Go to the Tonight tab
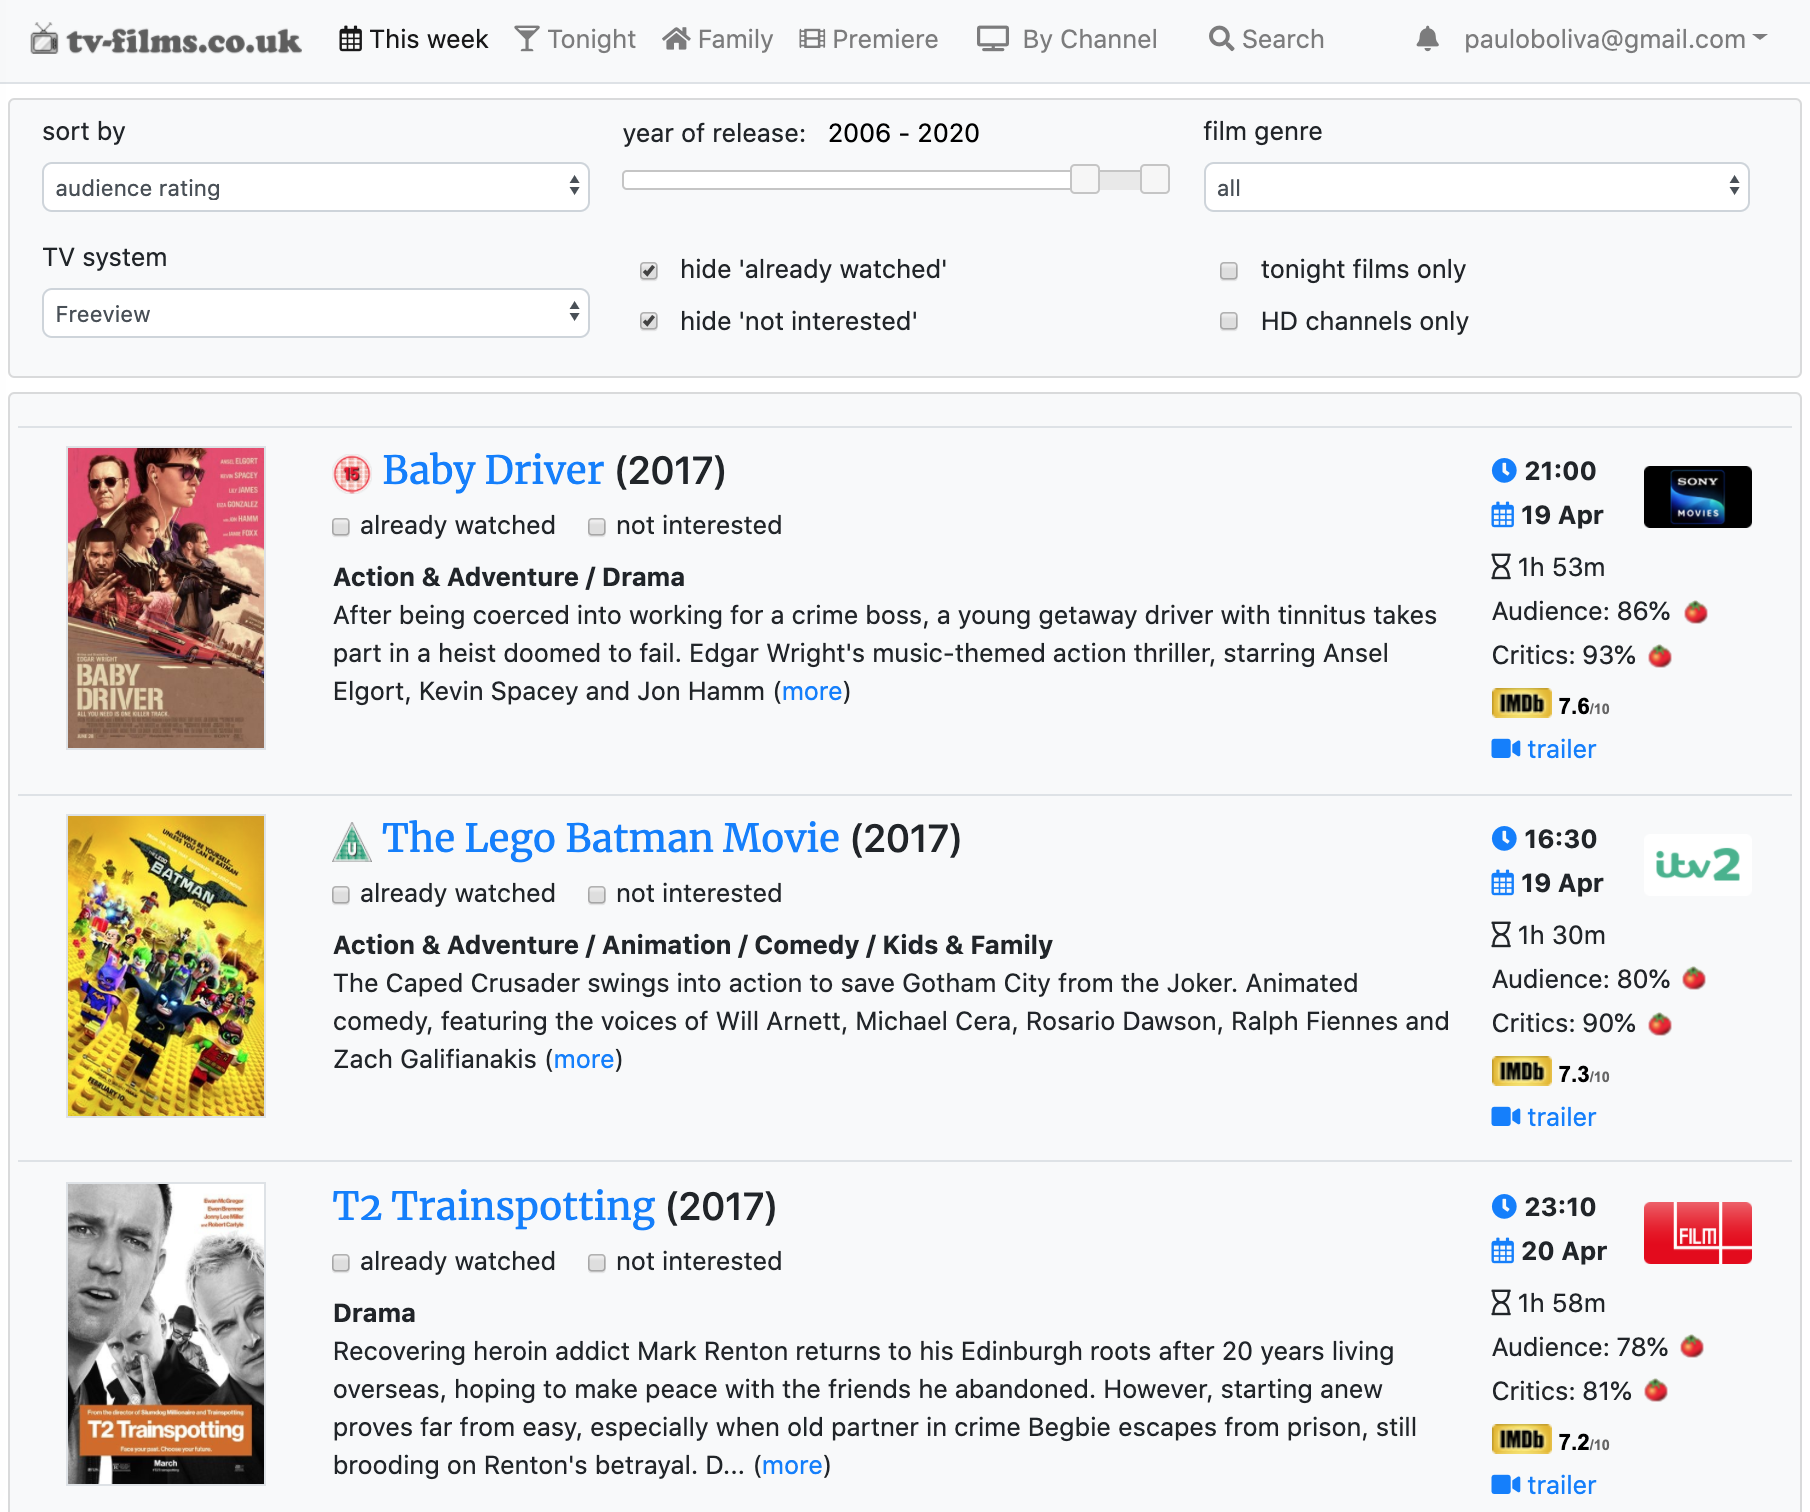 coord(576,39)
